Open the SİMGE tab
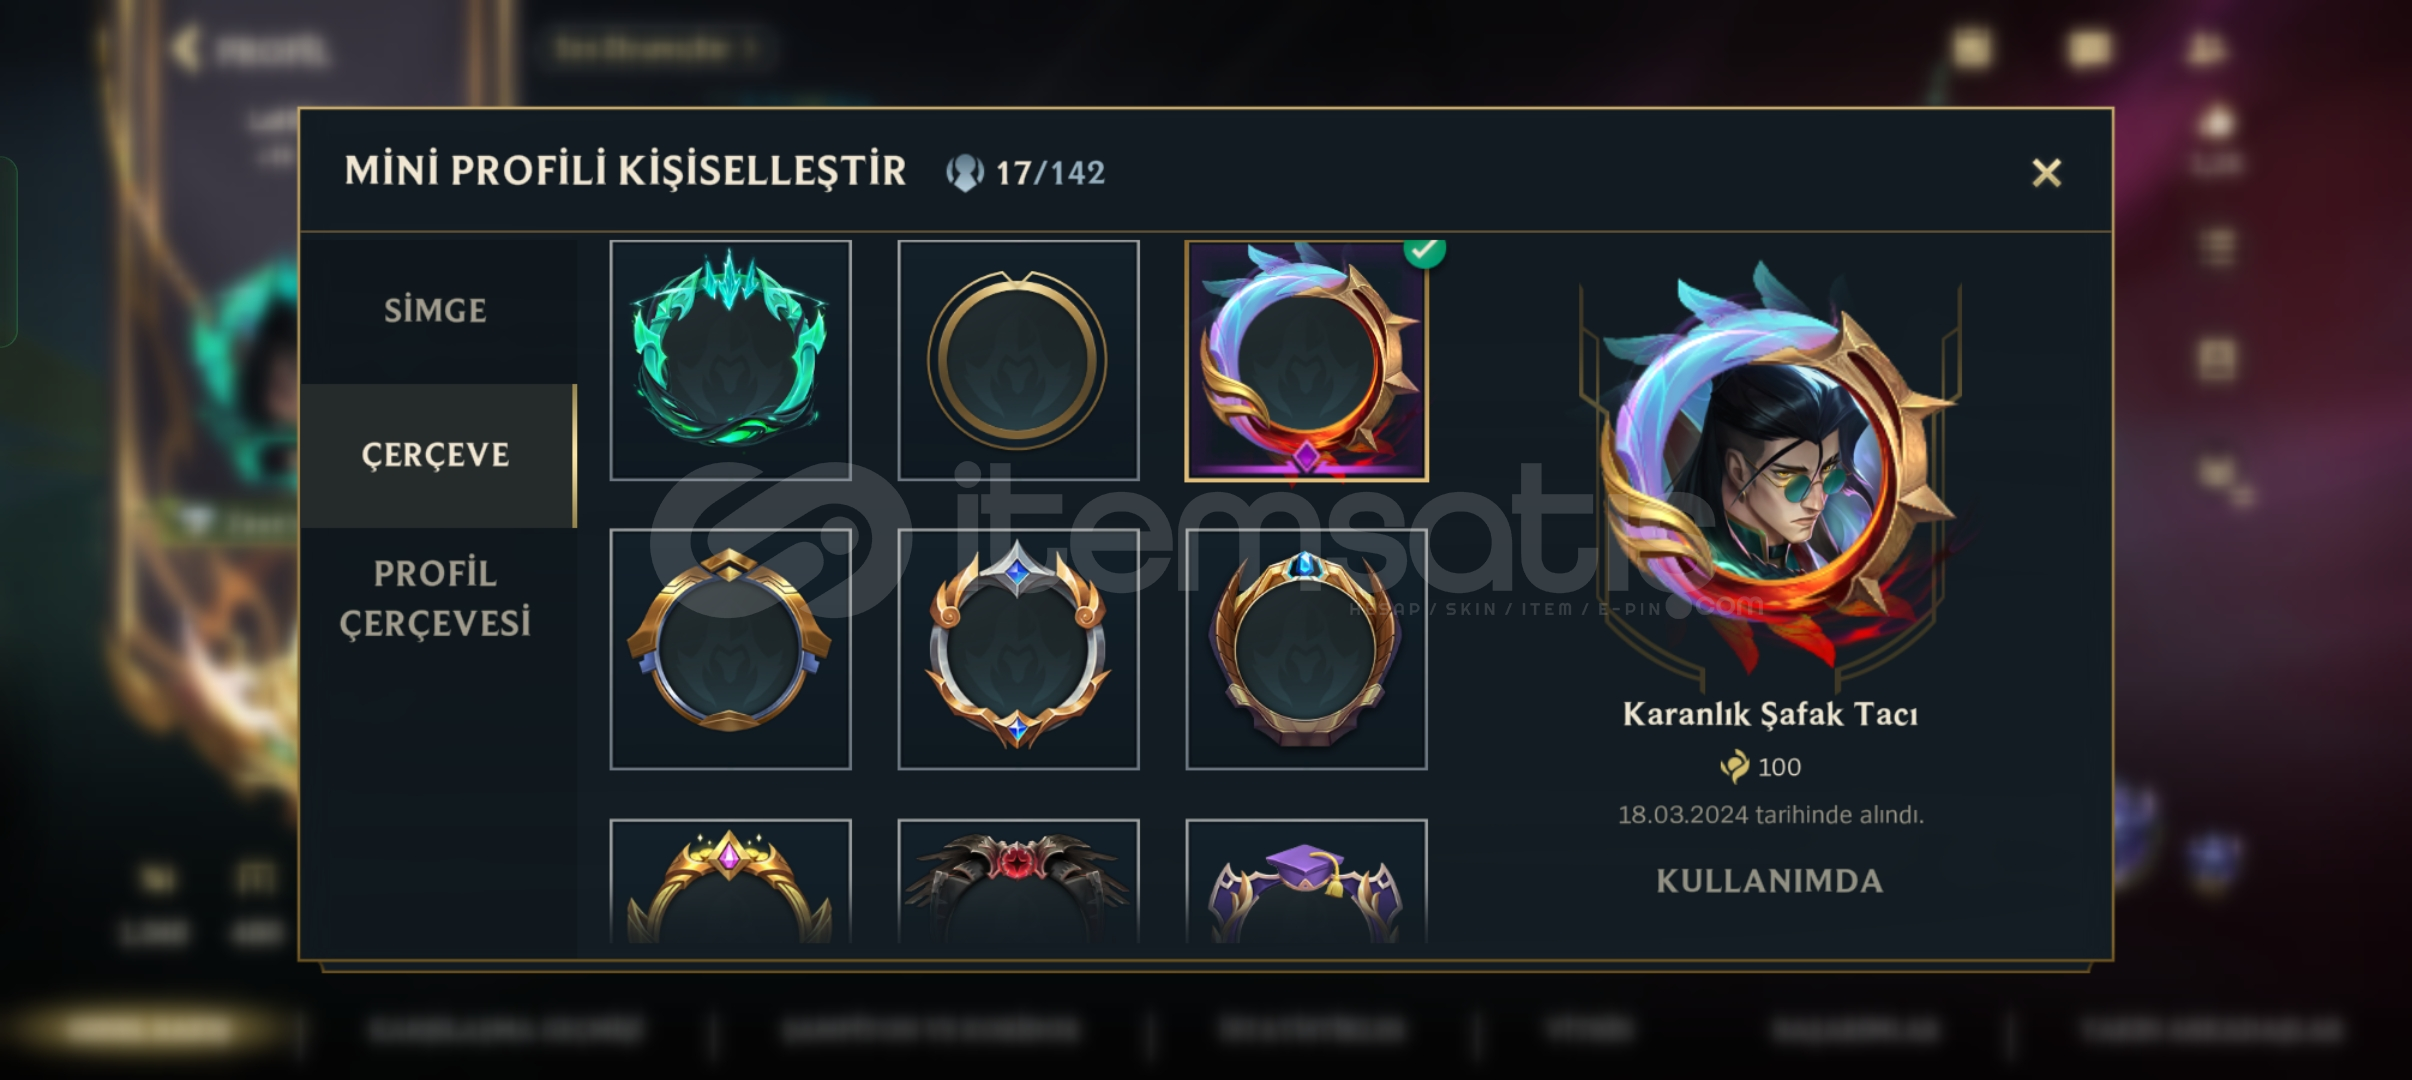This screenshot has width=2412, height=1080. click(x=437, y=310)
